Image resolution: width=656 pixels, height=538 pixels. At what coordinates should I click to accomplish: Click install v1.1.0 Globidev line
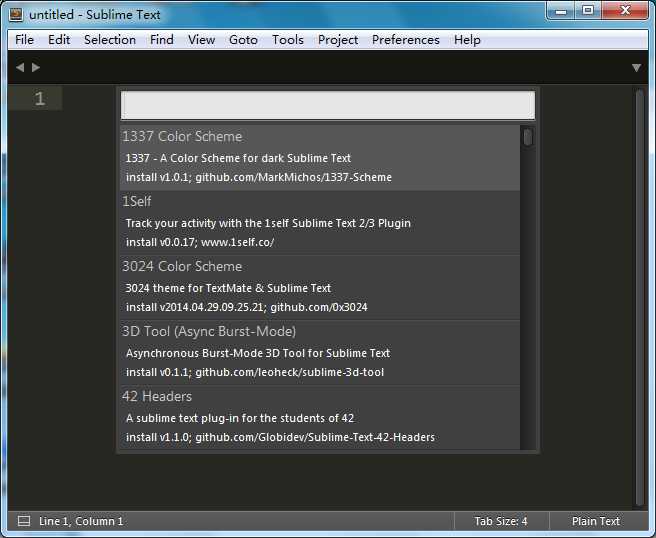click(x=280, y=437)
